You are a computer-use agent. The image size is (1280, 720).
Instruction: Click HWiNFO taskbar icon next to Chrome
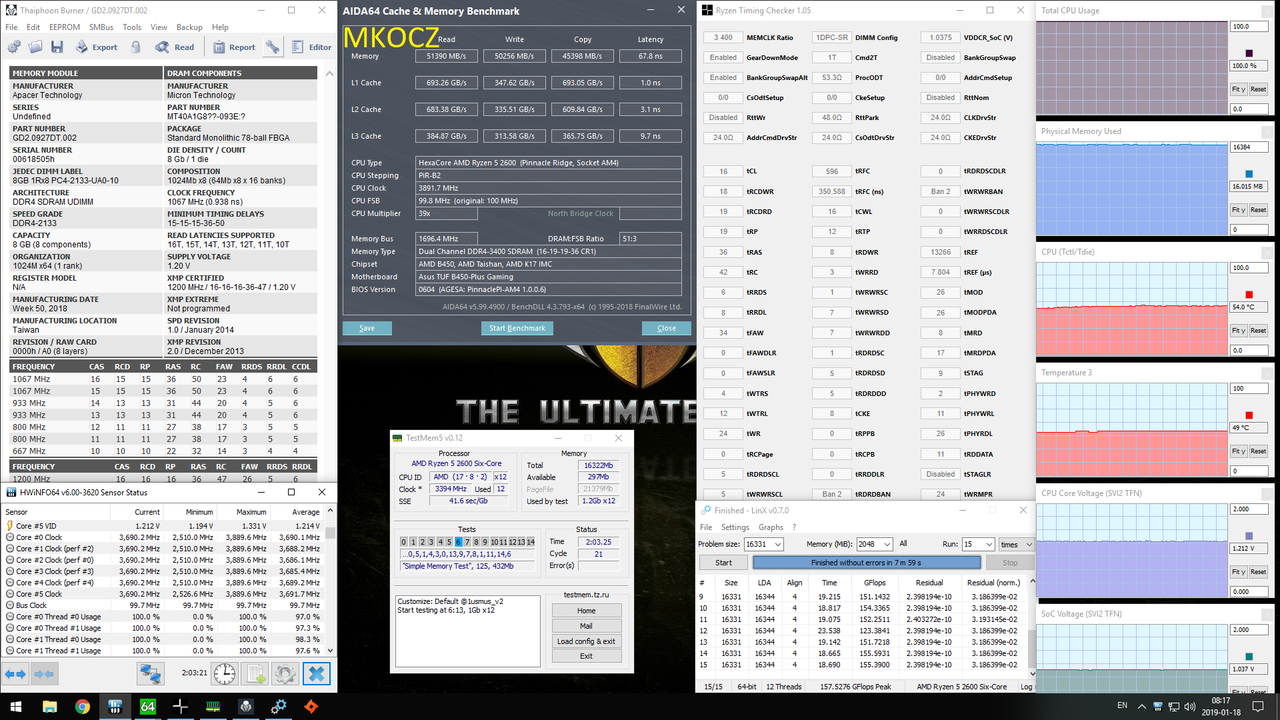tap(115, 706)
